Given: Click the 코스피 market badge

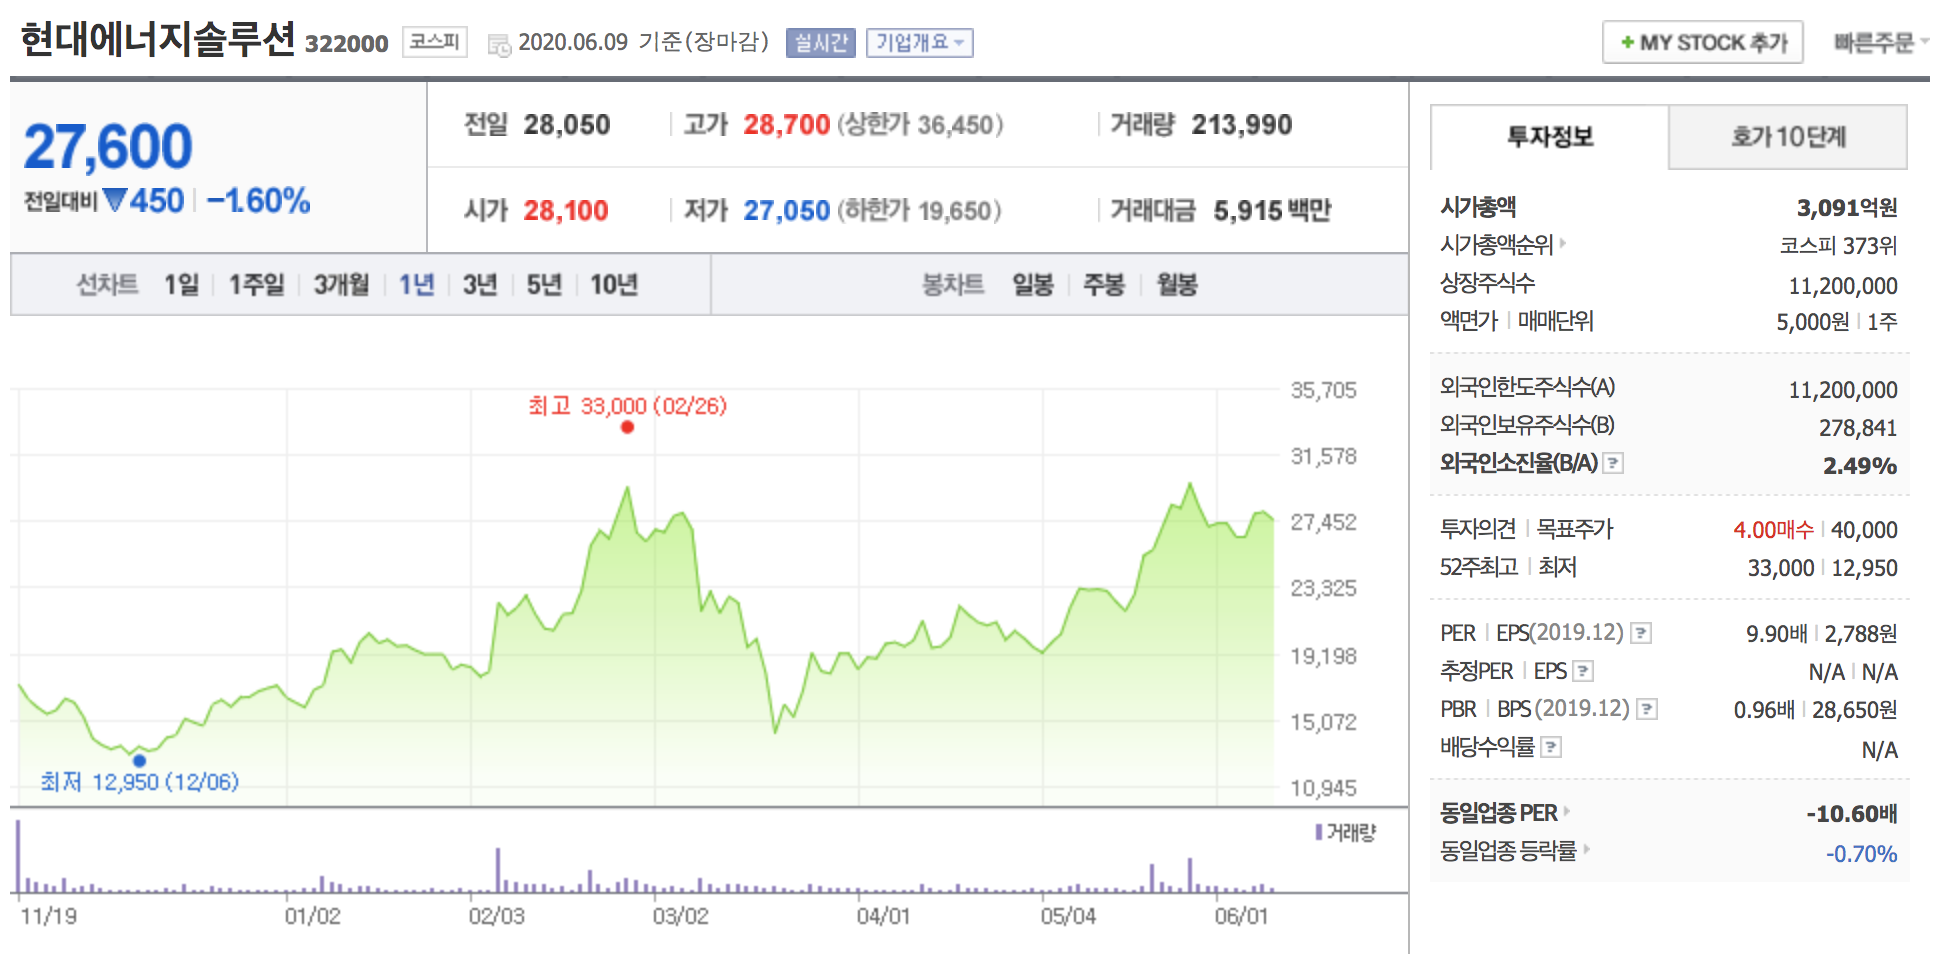Looking at the screenshot, I should click(x=435, y=42).
